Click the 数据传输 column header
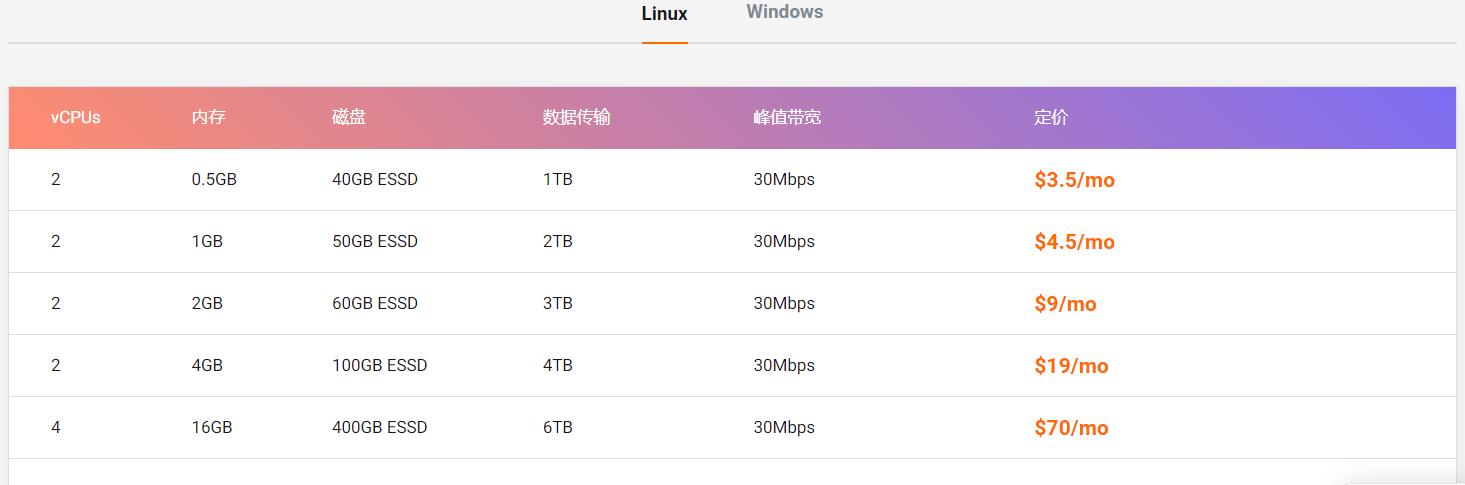Screen dimensions: 1465x485 576,117
